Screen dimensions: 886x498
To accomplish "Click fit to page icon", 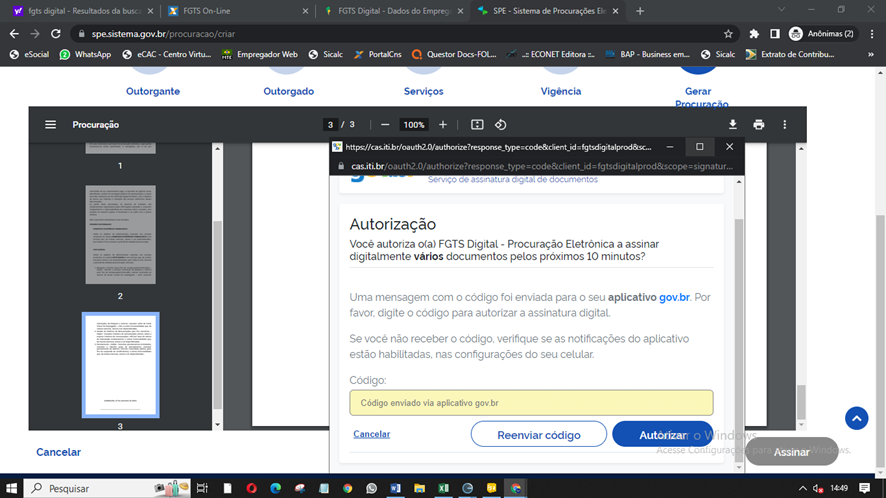I will [x=477, y=125].
